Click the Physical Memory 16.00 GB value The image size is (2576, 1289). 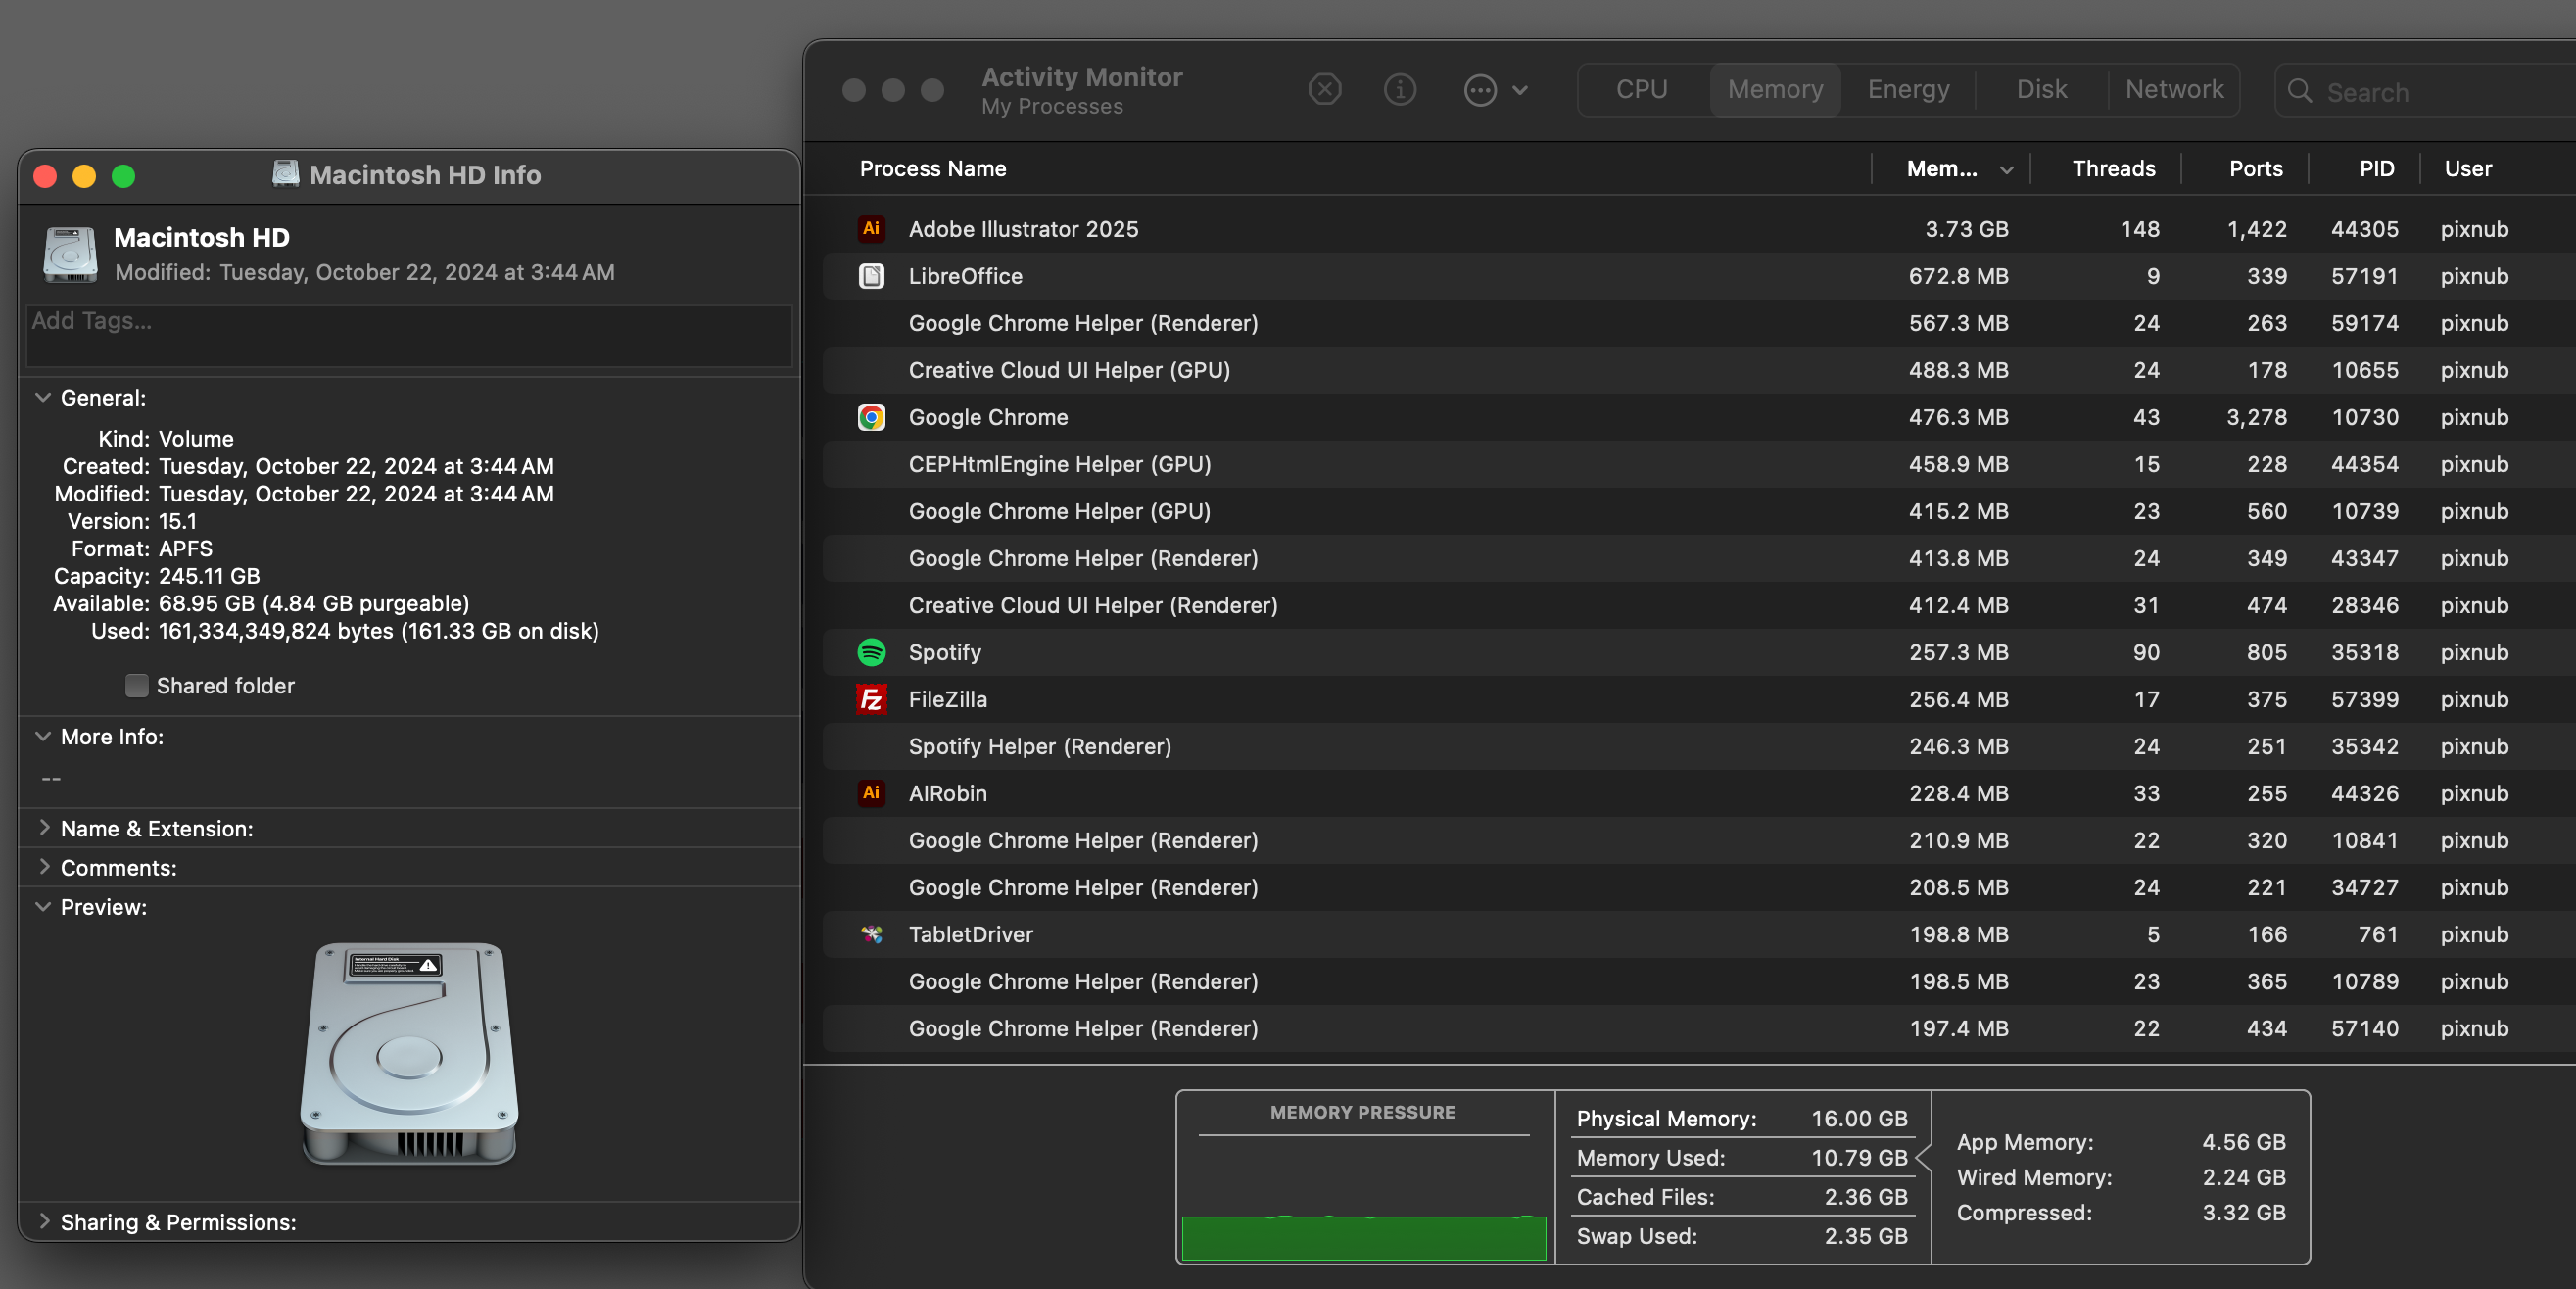(1859, 1118)
